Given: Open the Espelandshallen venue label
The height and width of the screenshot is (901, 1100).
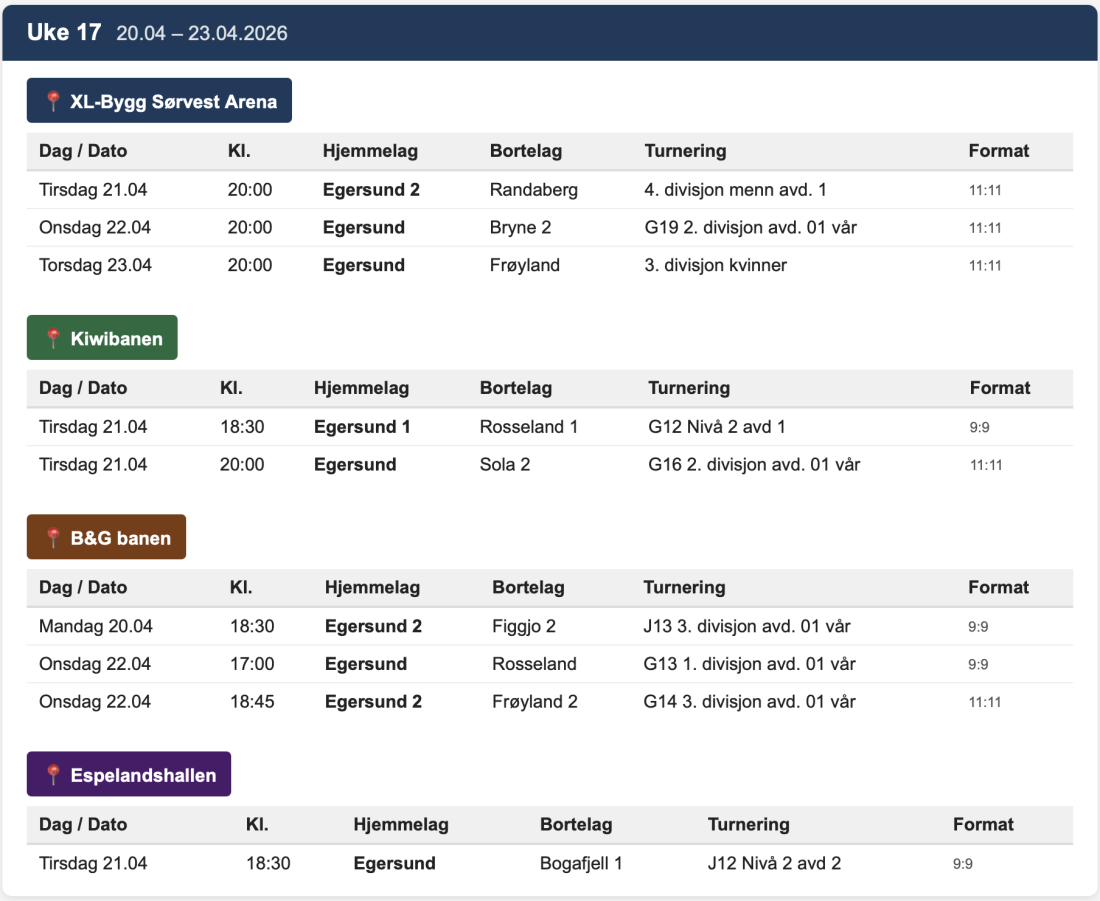Looking at the screenshot, I should 129,775.
